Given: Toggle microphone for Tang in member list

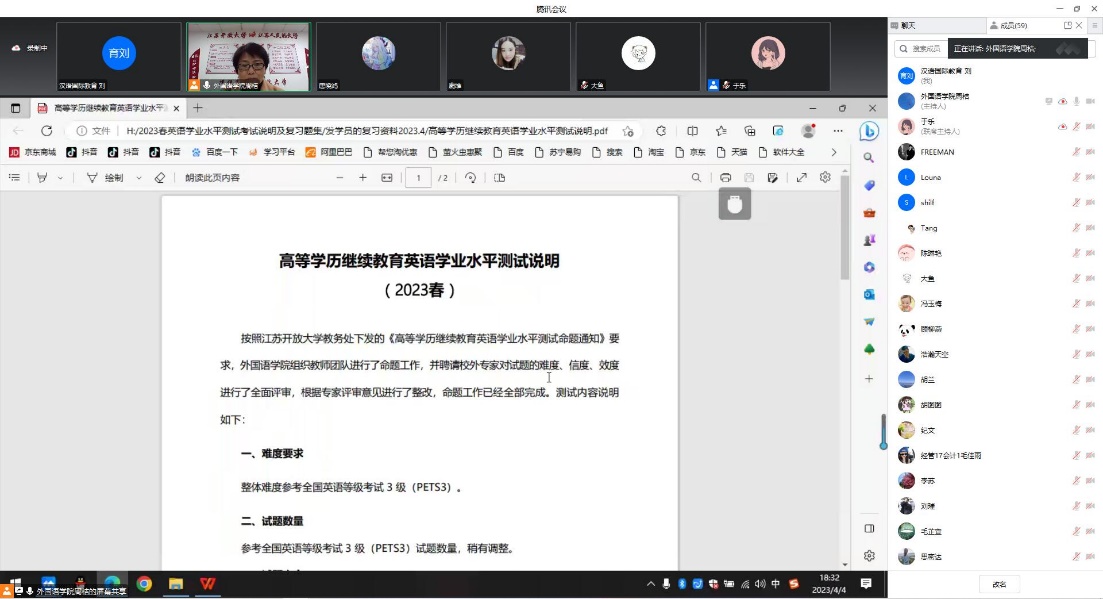Looking at the screenshot, I should pyautogui.click(x=1076, y=228).
